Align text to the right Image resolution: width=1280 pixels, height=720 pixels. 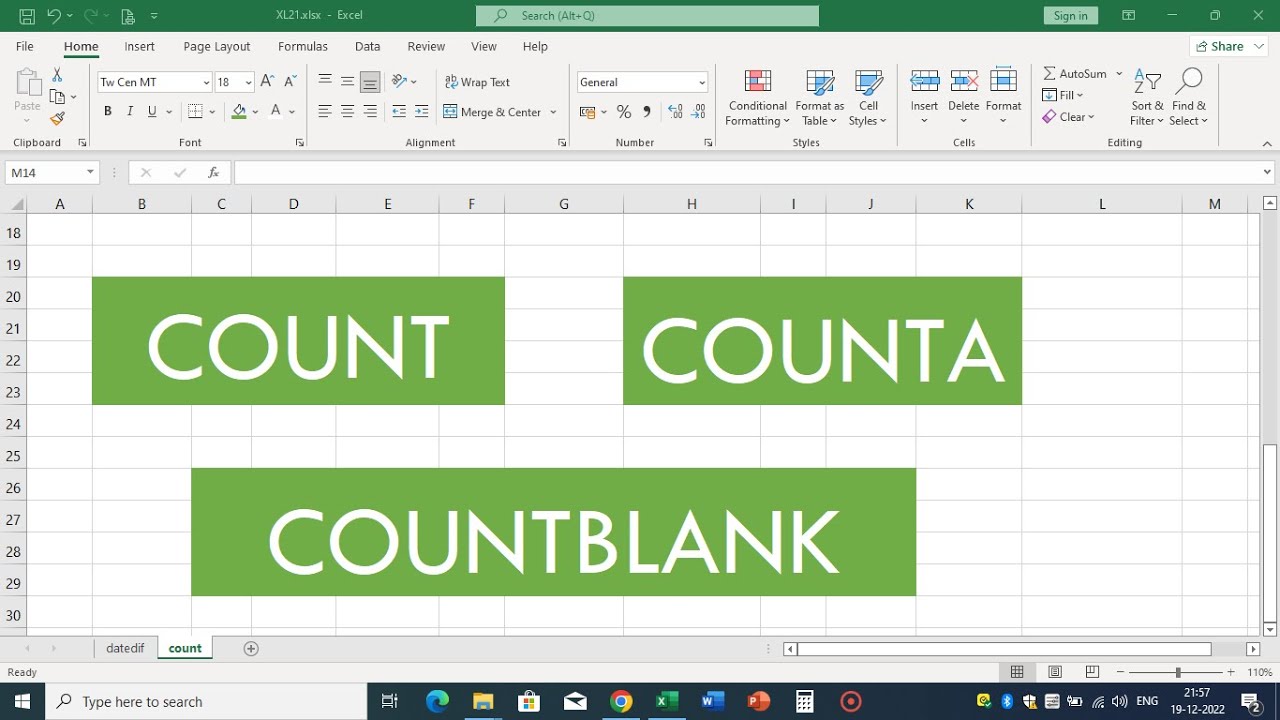coord(370,112)
